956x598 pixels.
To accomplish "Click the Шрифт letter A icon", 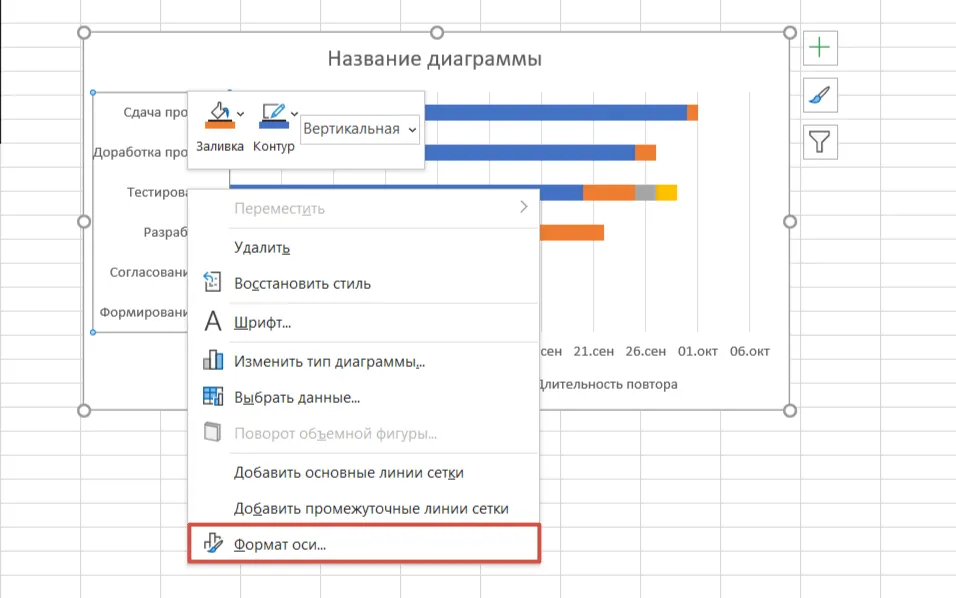I will (212, 322).
